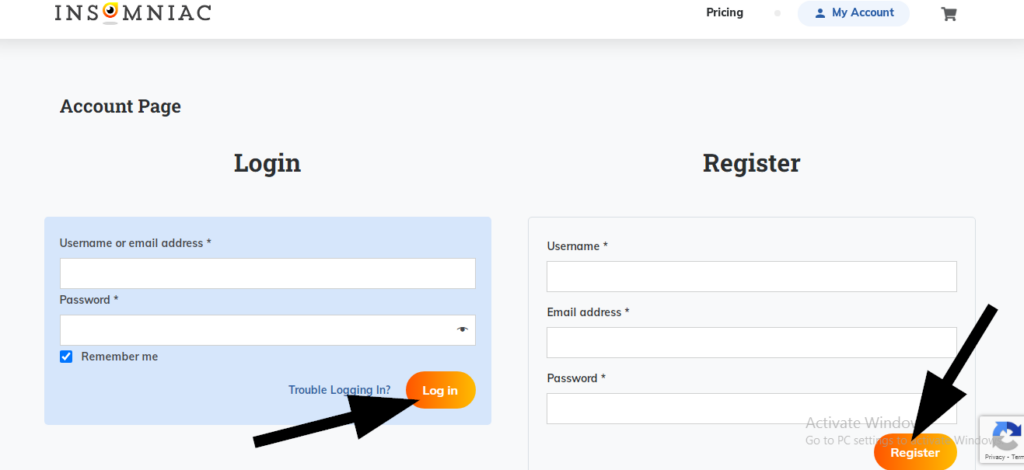Image resolution: width=1024 pixels, height=470 pixels.
Task: Click the orange Log in button
Action: tap(441, 390)
